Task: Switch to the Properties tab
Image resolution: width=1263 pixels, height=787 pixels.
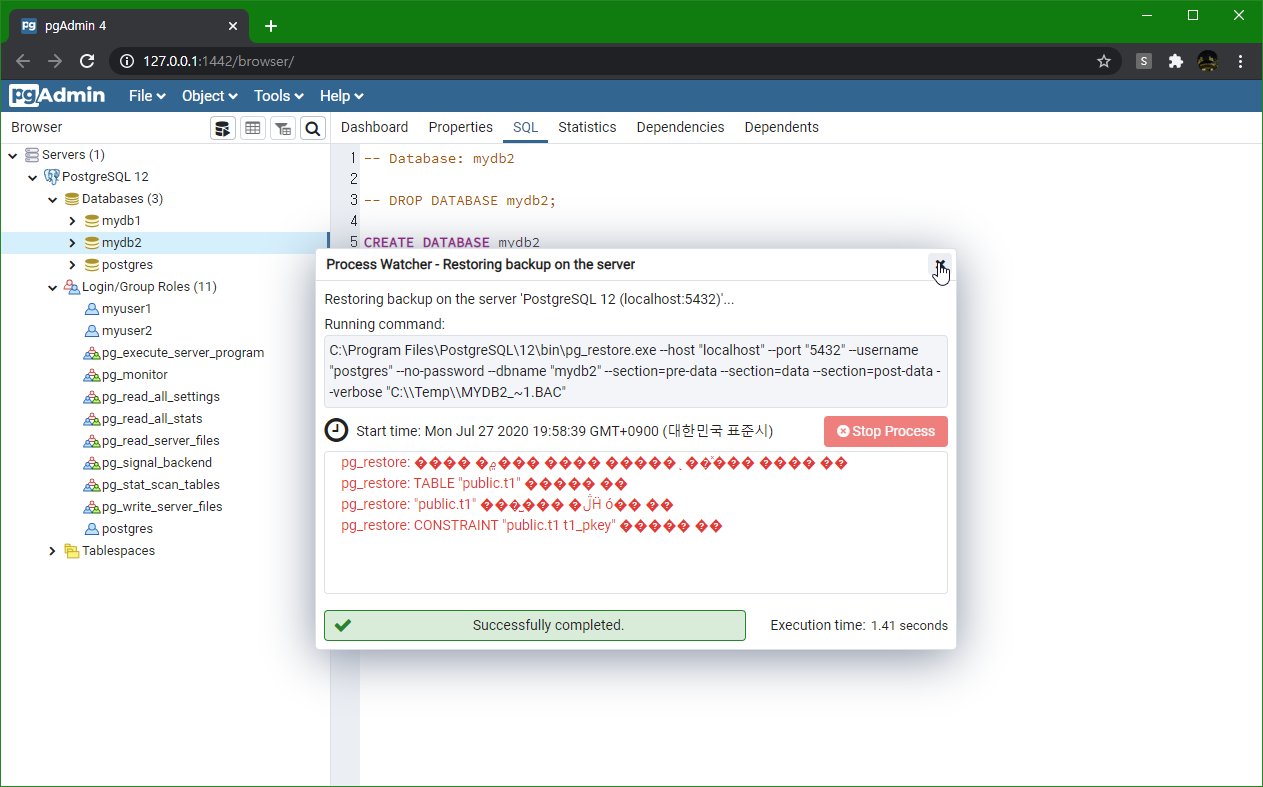Action: [x=460, y=127]
